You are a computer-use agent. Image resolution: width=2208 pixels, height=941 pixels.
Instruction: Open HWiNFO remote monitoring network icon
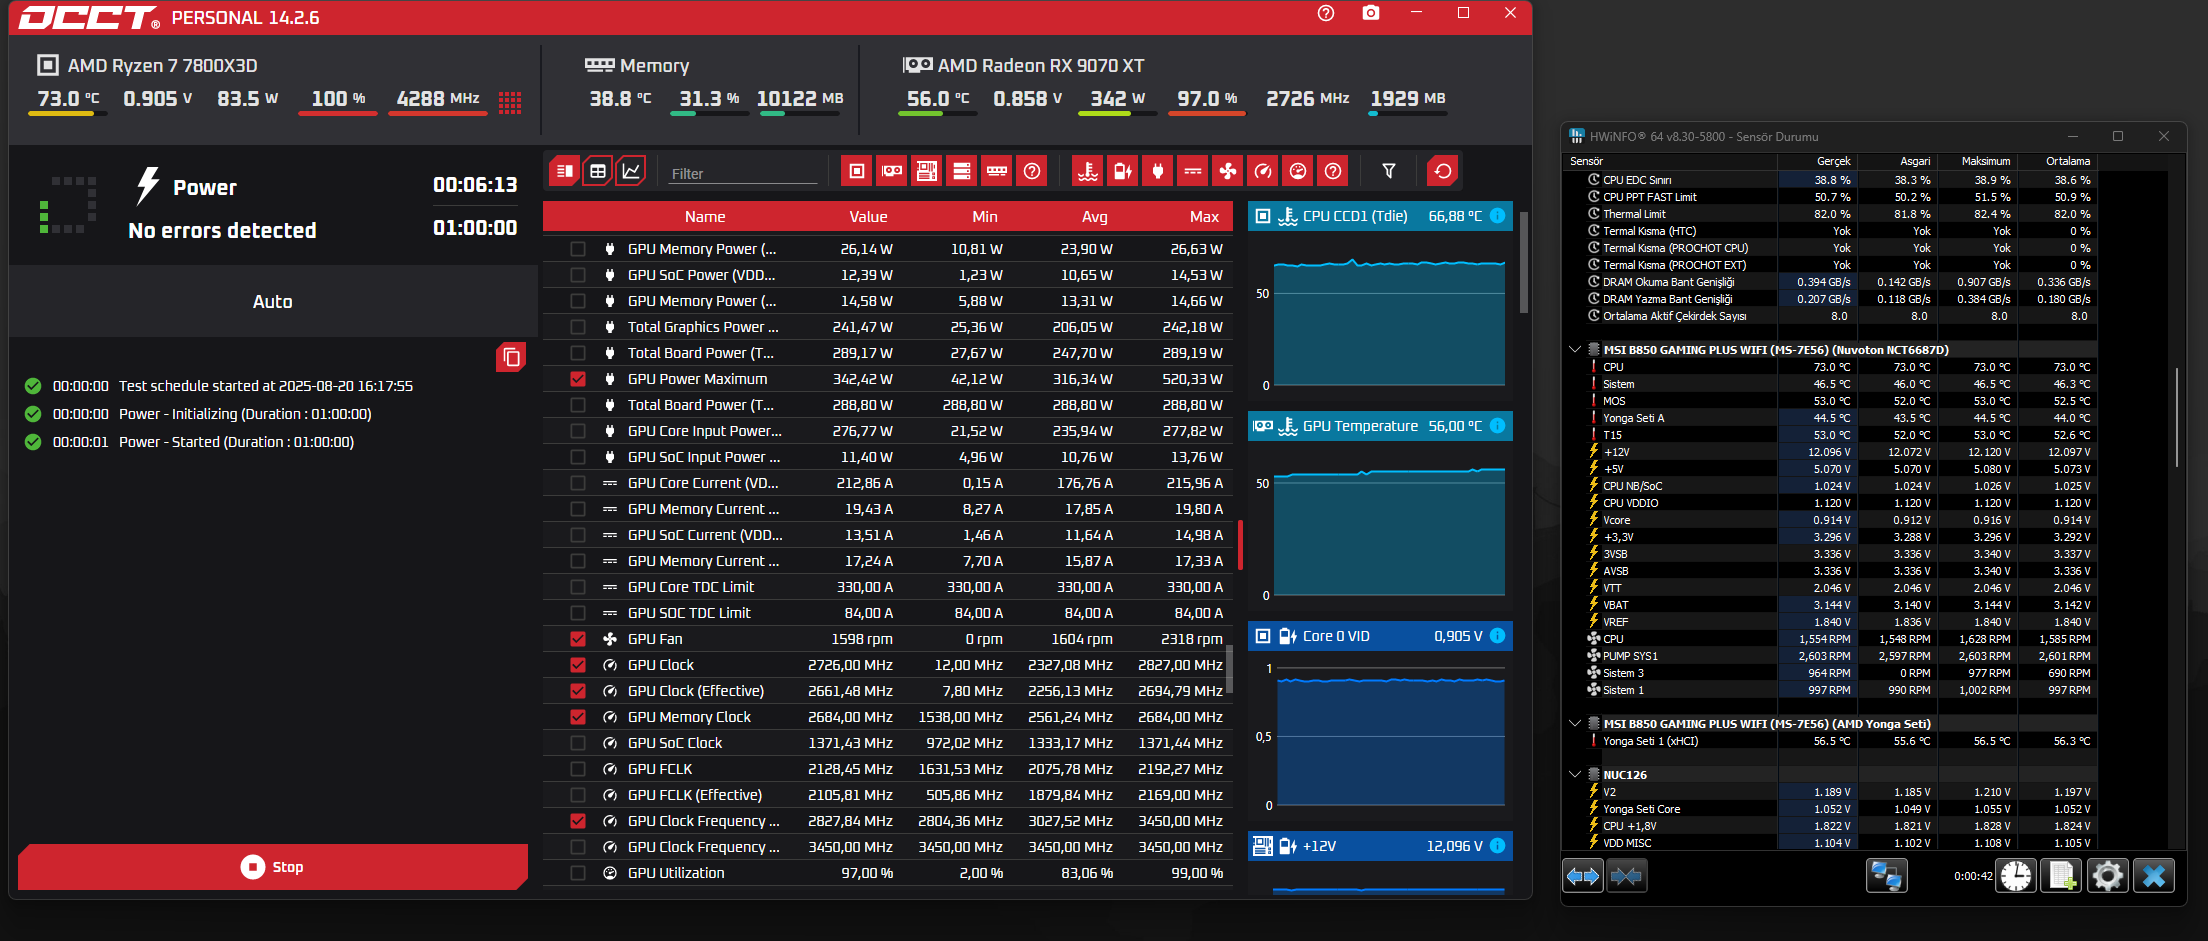click(1887, 876)
